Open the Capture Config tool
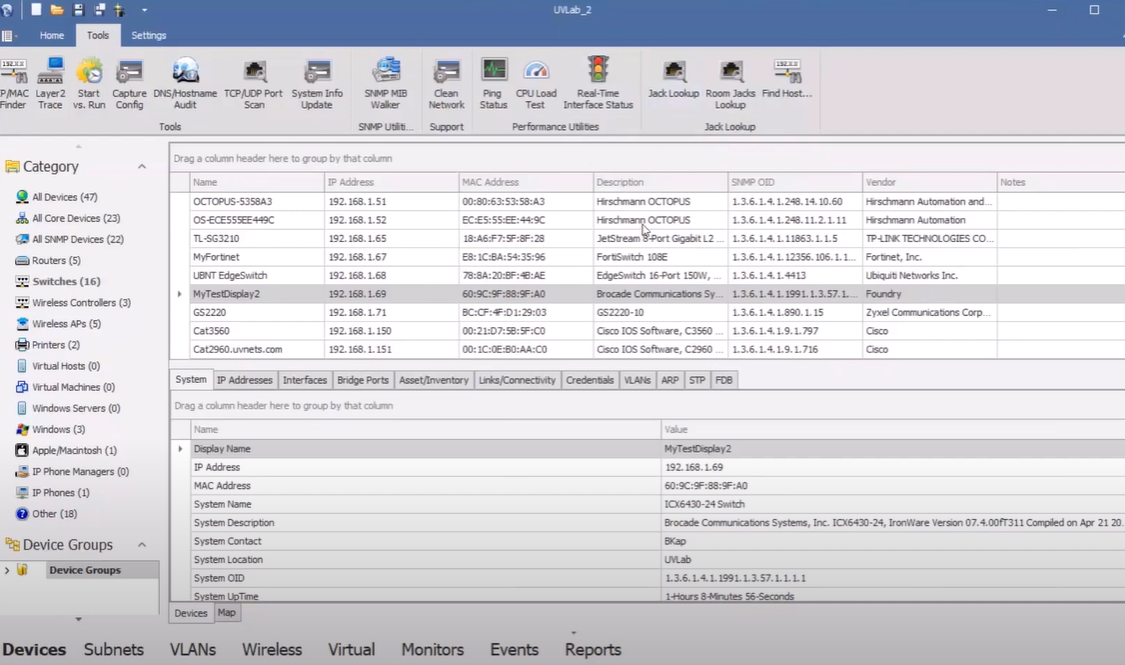Image resolution: width=1125 pixels, height=665 pixels. tap(129, 84)
